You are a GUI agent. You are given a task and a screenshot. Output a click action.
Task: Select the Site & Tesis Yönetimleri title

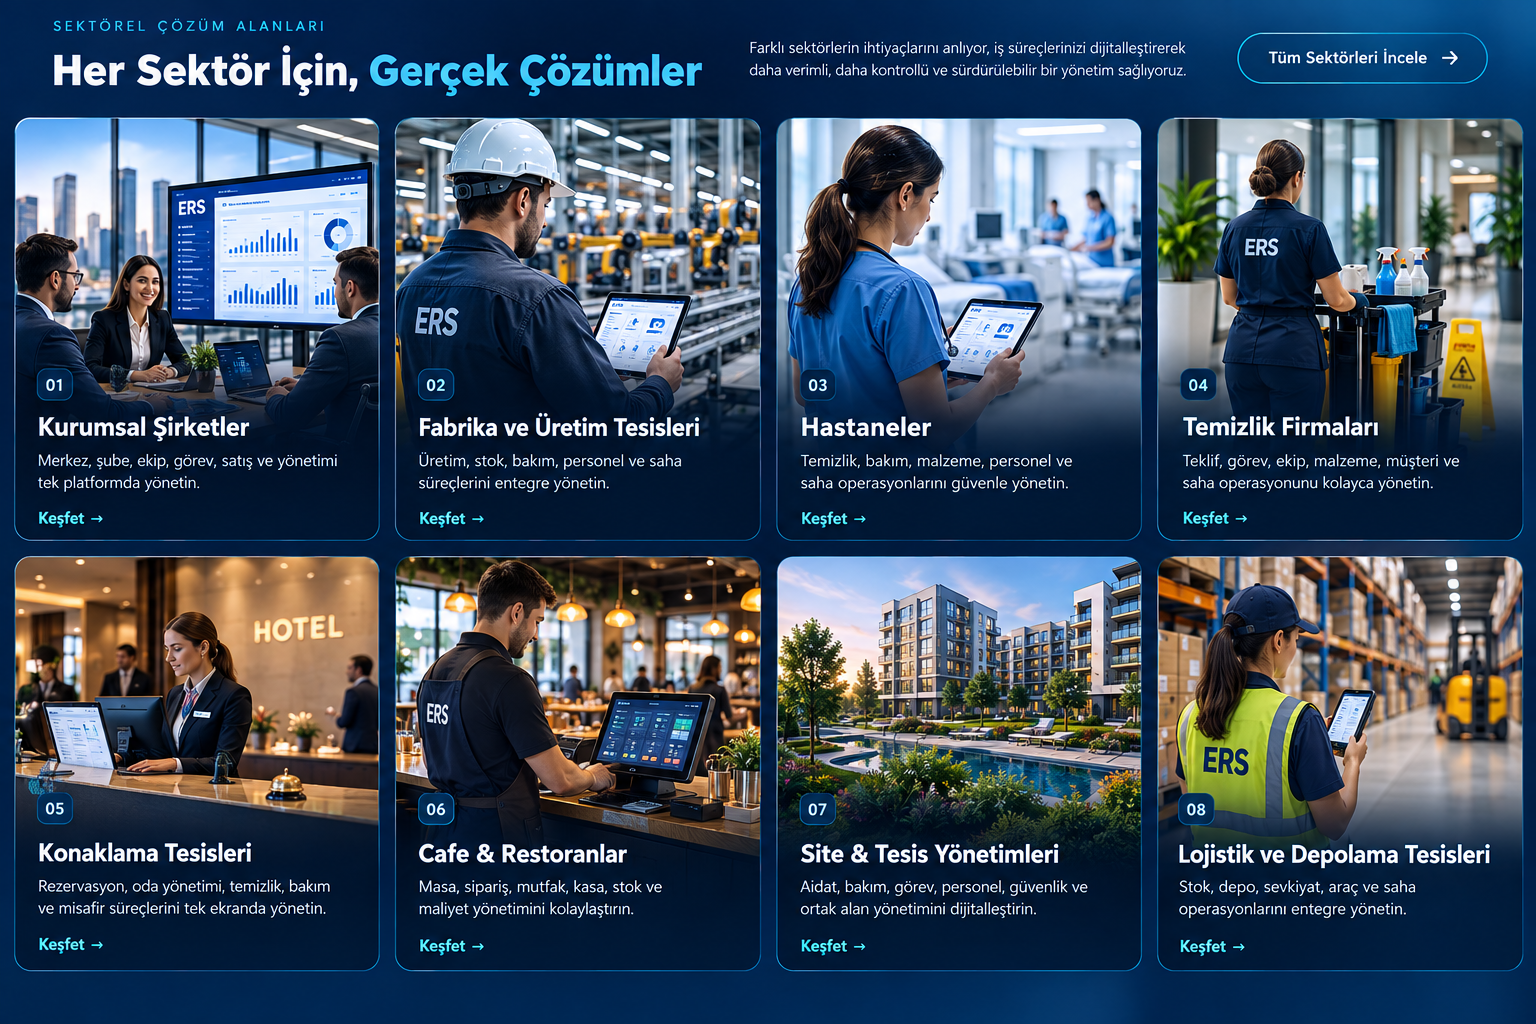pos(930,854)
